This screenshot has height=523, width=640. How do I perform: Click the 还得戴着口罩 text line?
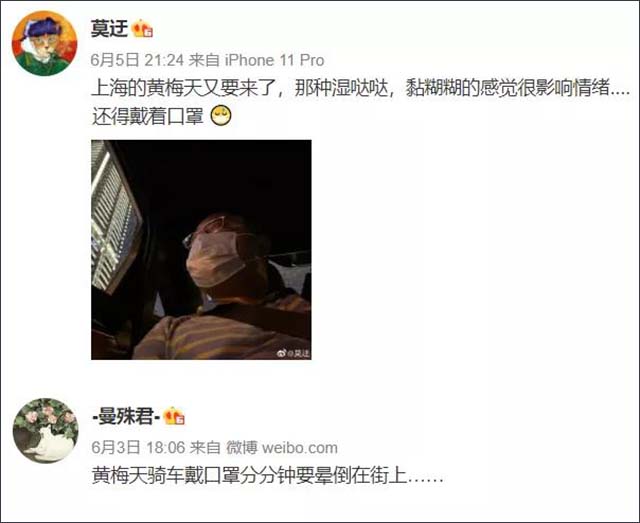point(148,116)
